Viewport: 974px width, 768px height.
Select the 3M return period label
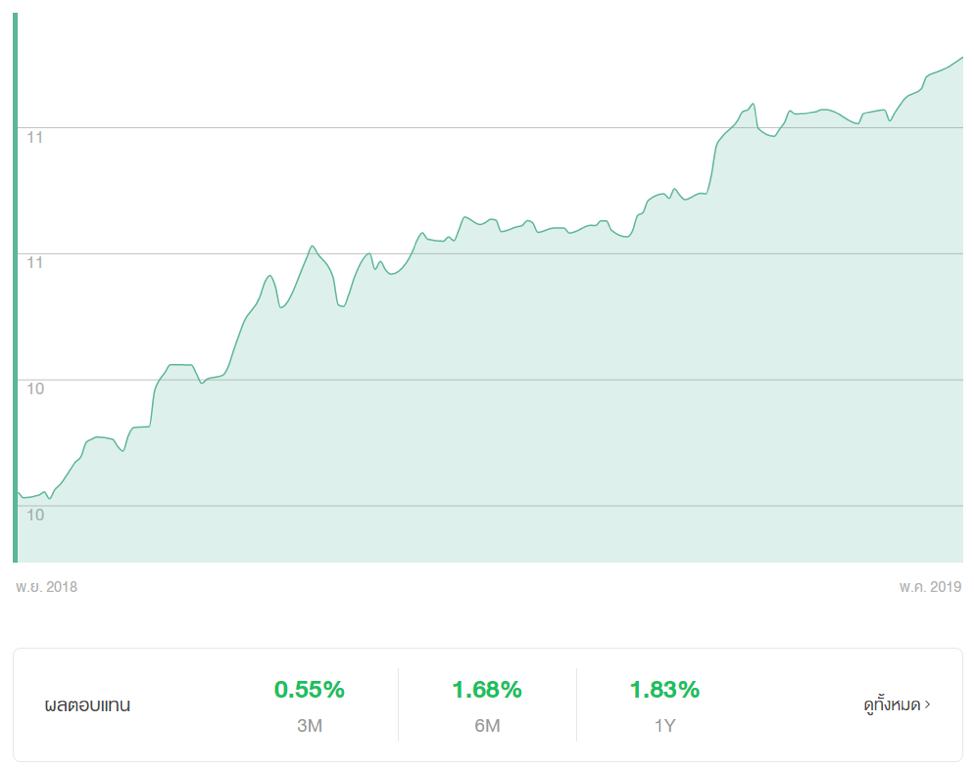coord(309,726)
